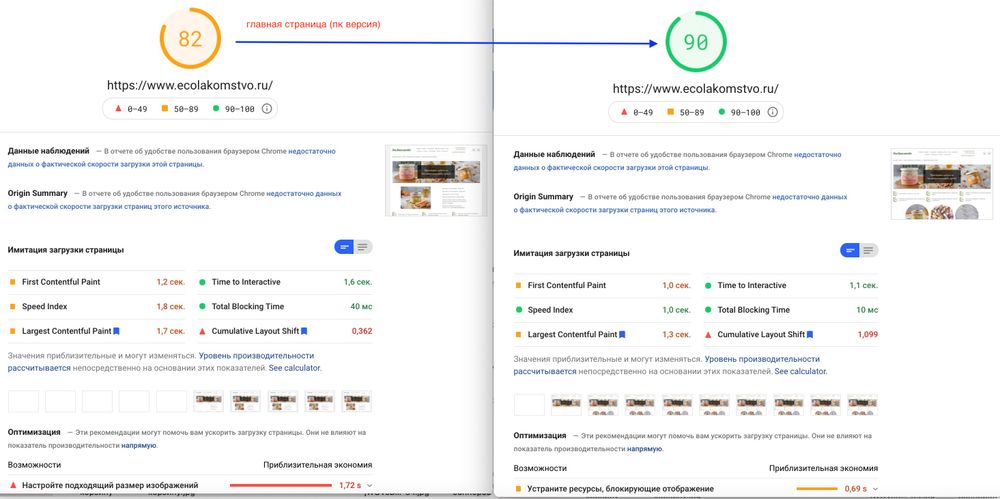This screenshot has width=1000, height=499.
Task: Click bookmark icon next to left Largest Contentful Paint
Action: point(117,331)
